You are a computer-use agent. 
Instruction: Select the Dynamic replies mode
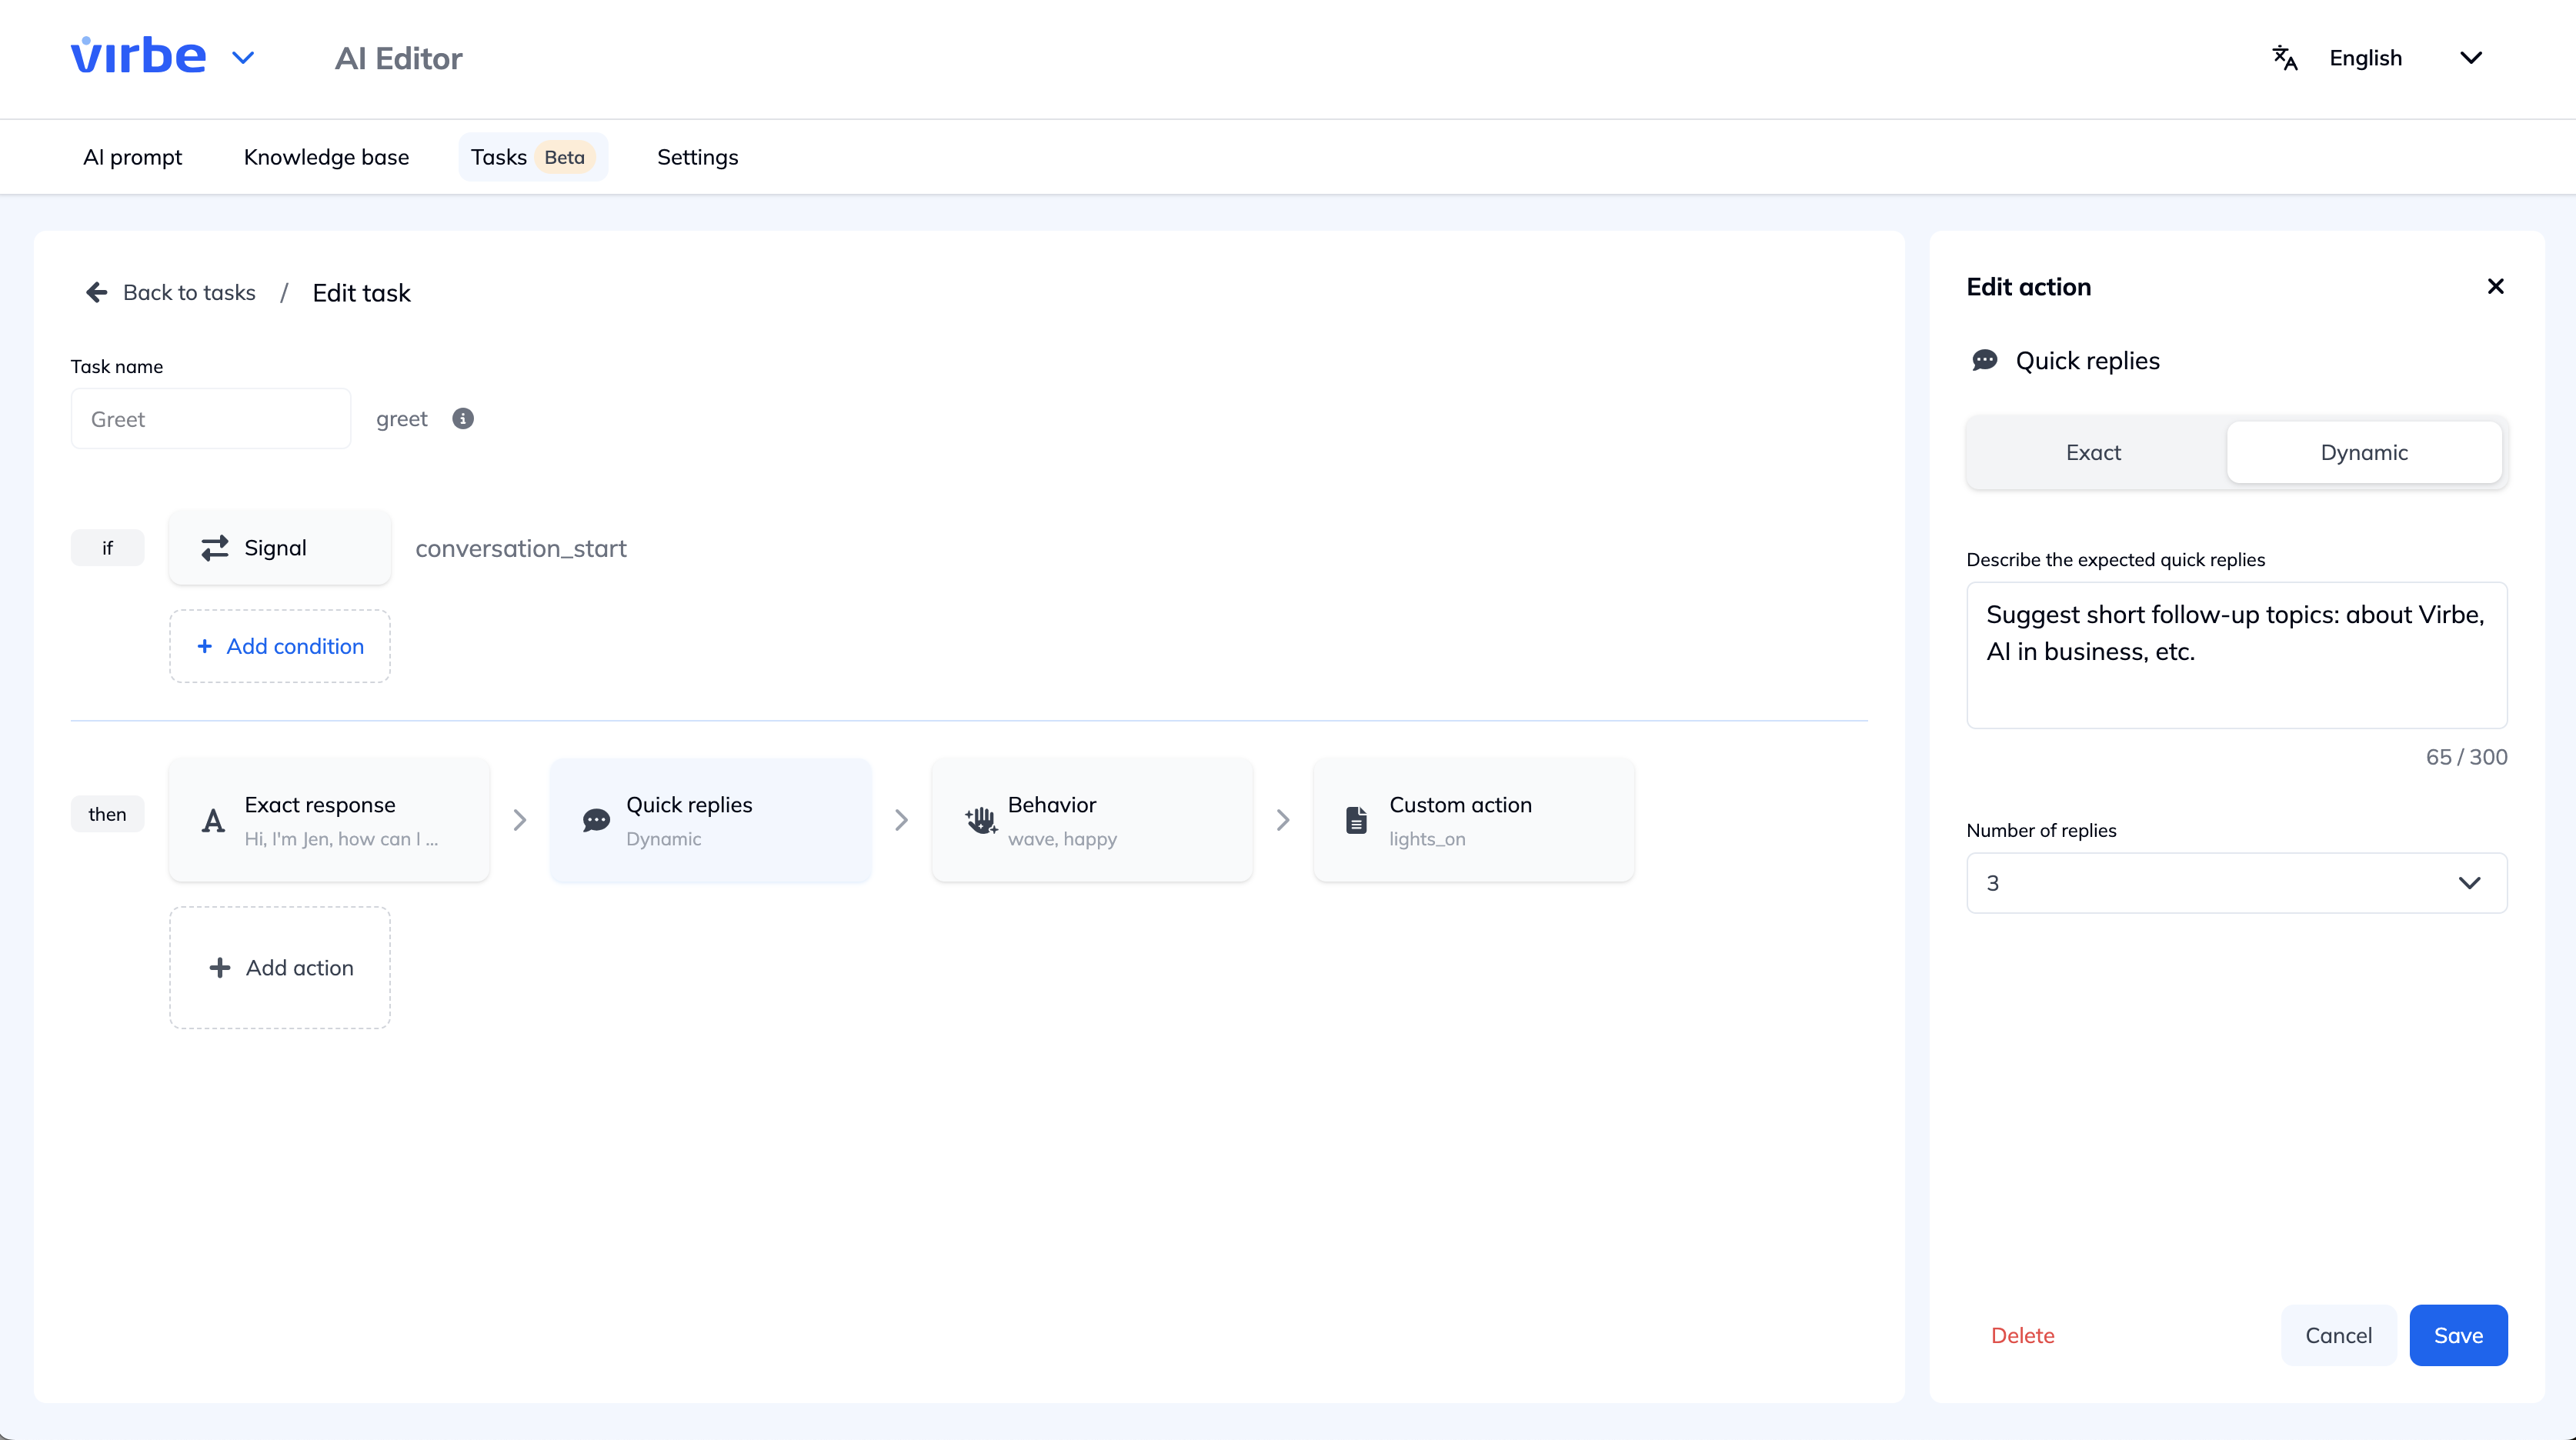(2364, 452)
